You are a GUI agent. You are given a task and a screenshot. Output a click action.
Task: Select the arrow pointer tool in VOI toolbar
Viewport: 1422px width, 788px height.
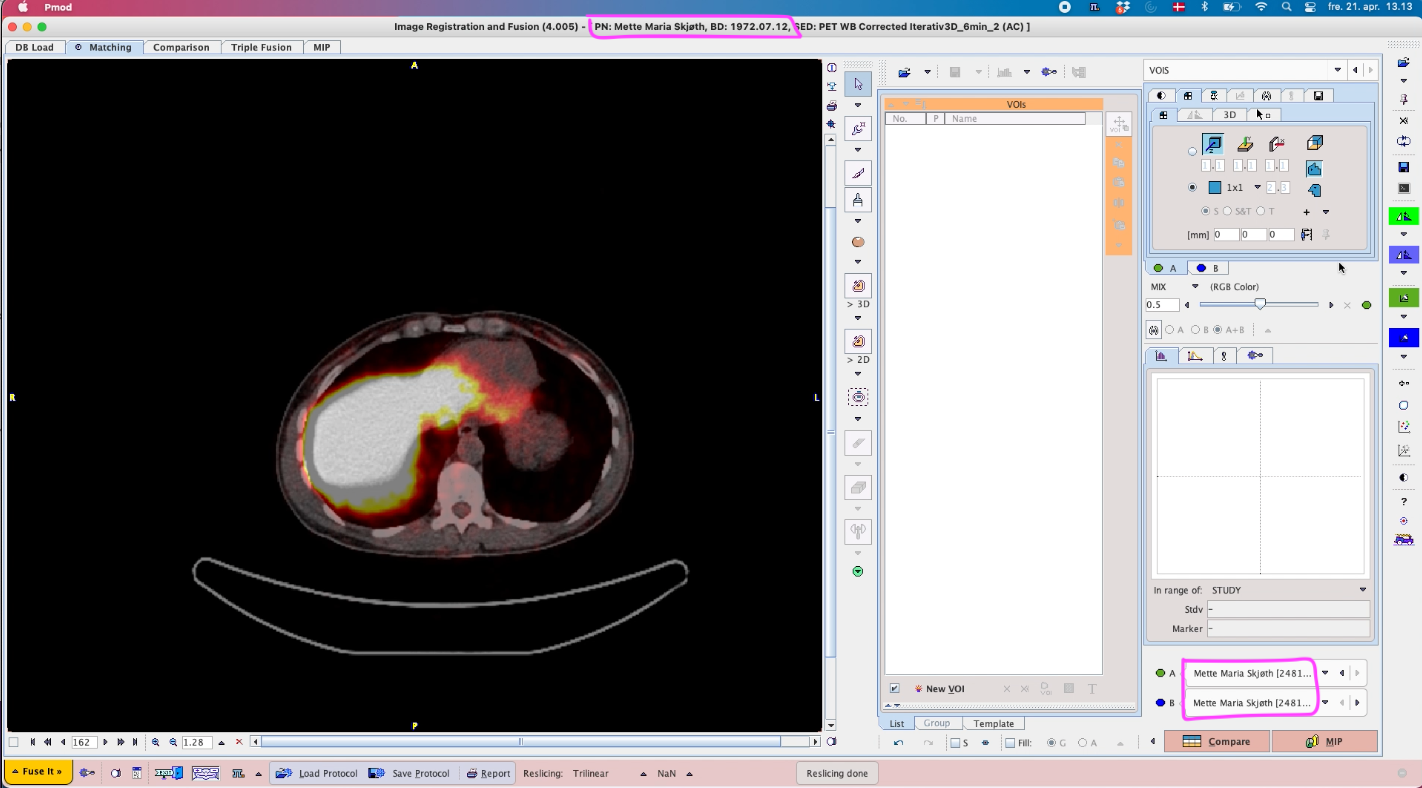858,84
